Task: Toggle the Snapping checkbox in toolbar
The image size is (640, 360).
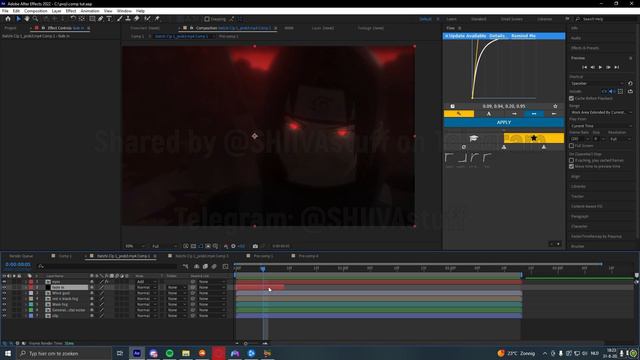Action: (207, 19)
